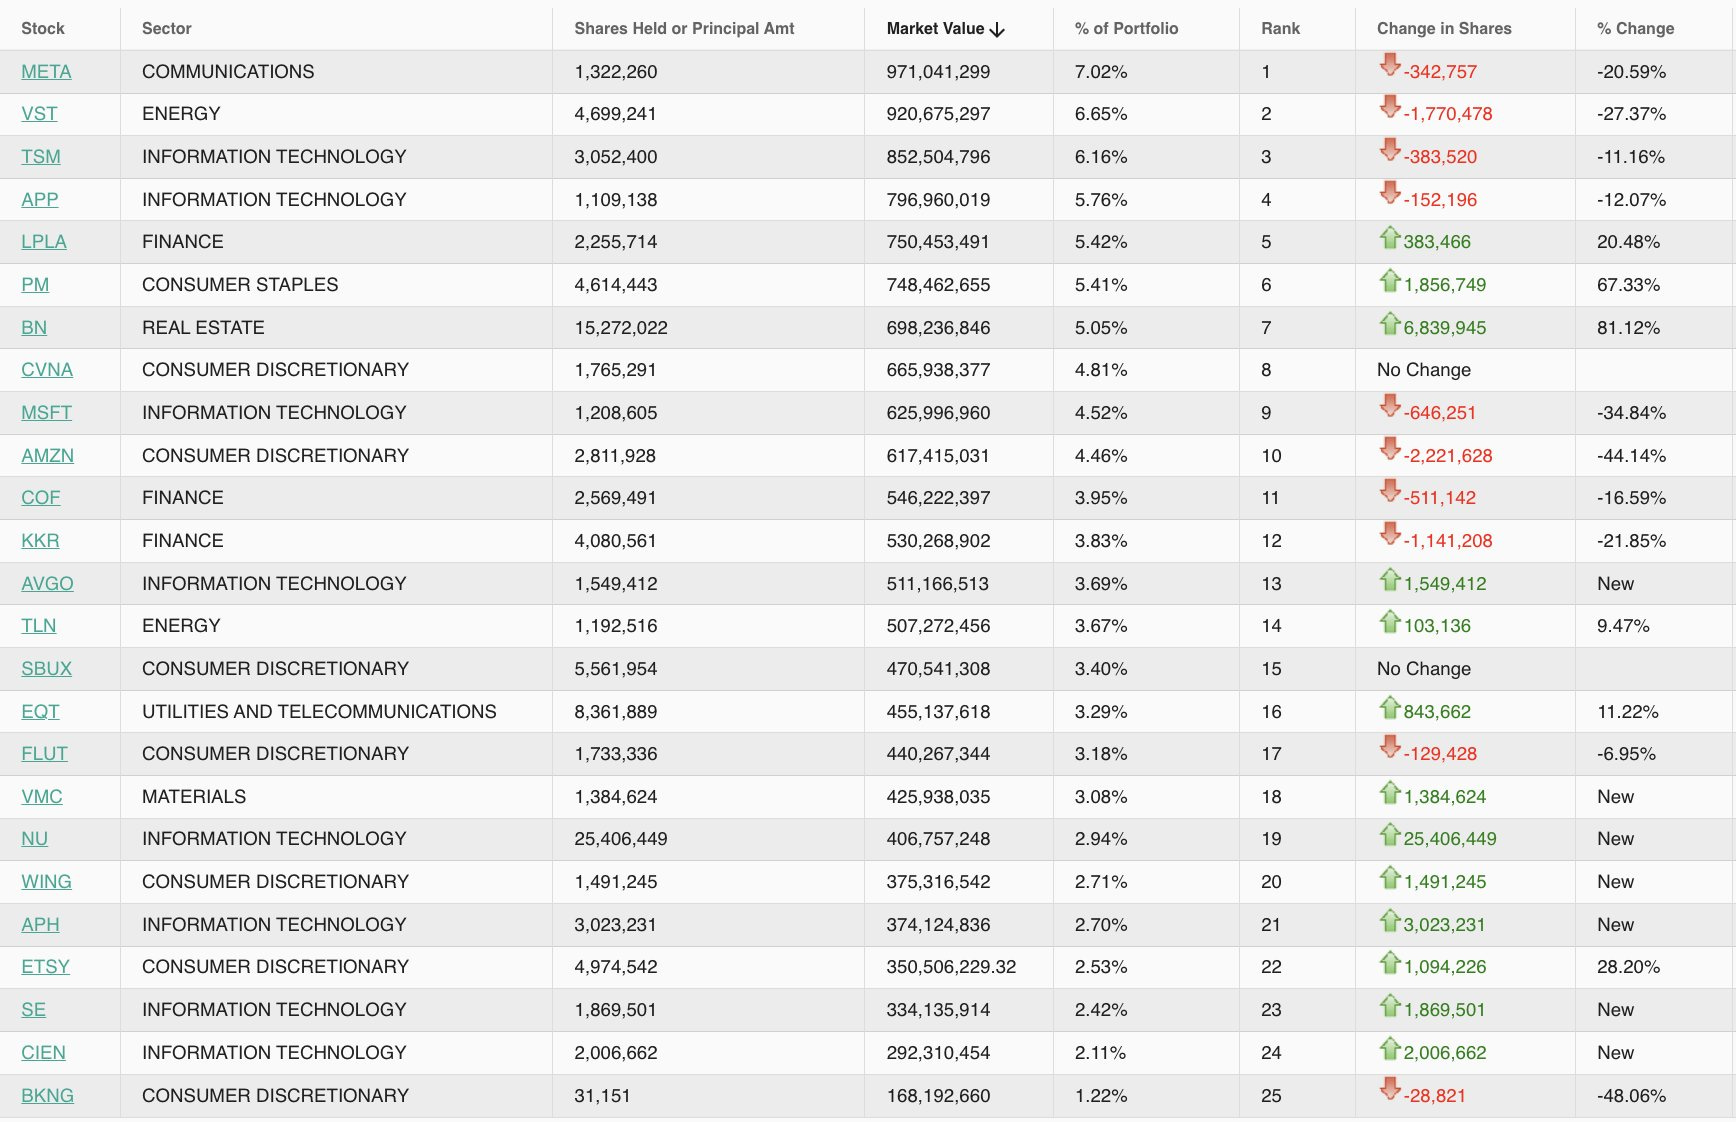1736x1122 pixels.
Task: Open the CIEN stock link
Action: (43, 1053)
